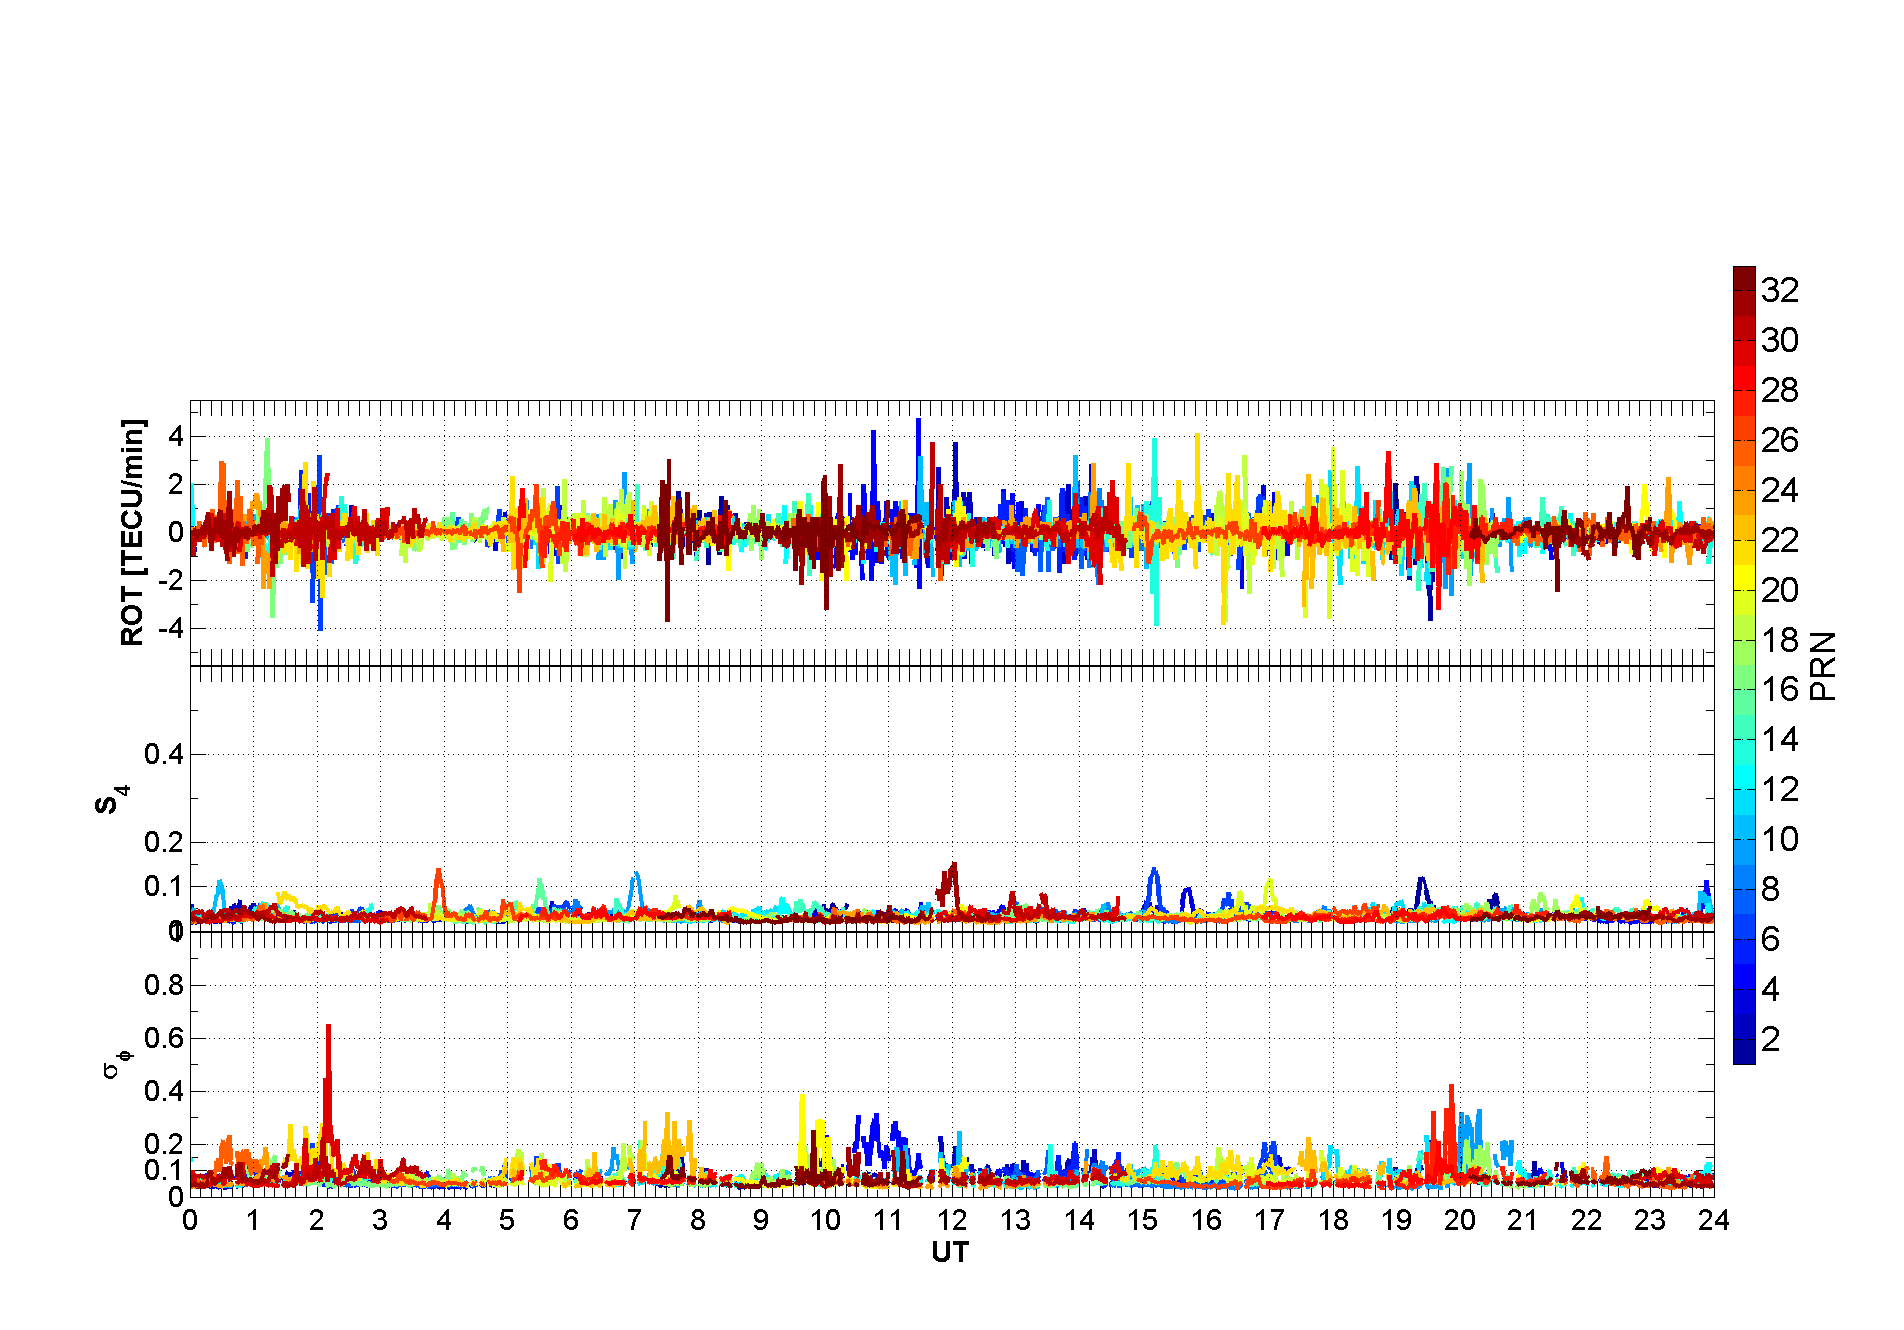Select PRN colorbar tick label 30
Screen dimensions: 1904x1330
pyautogui.click(x=1780, y=340)
